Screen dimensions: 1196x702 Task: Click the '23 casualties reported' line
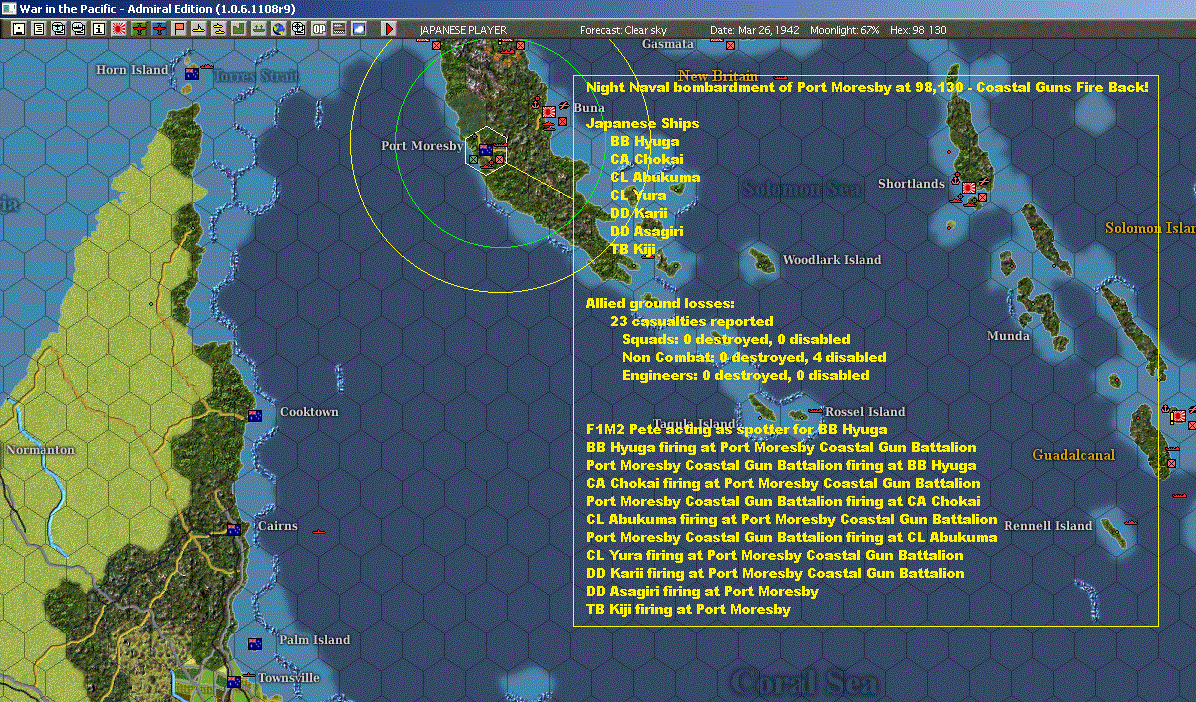(x=692, y=321)
